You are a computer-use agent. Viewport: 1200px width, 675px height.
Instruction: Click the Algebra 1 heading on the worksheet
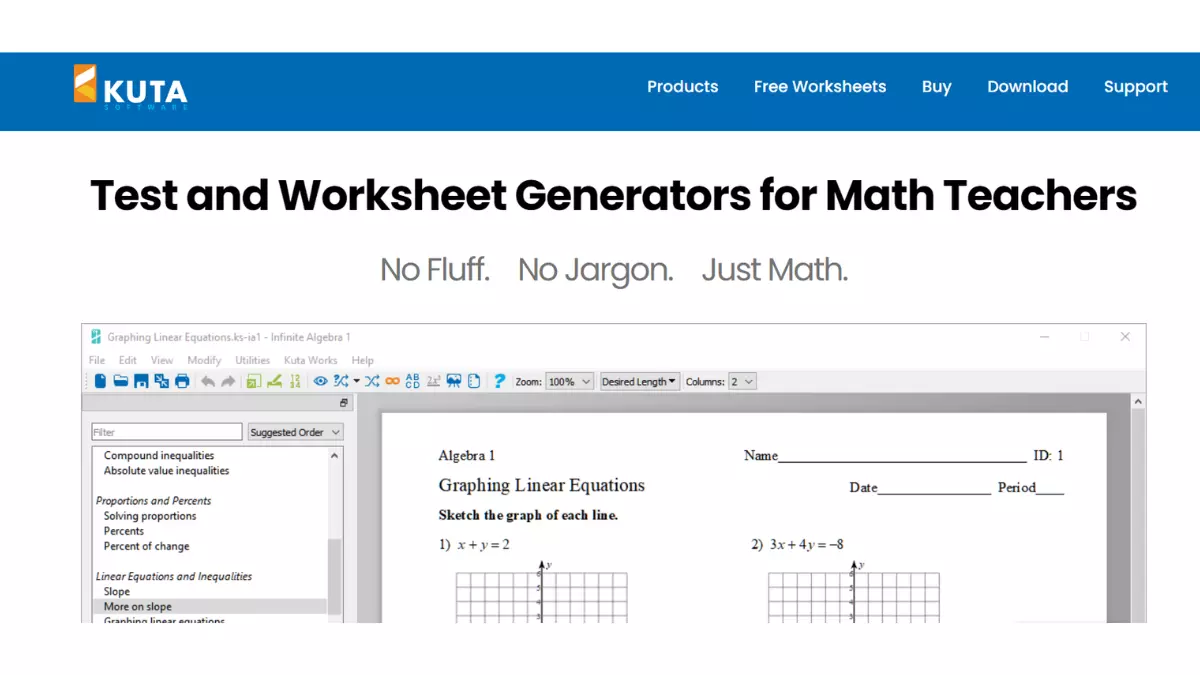(x=467, y=456)
